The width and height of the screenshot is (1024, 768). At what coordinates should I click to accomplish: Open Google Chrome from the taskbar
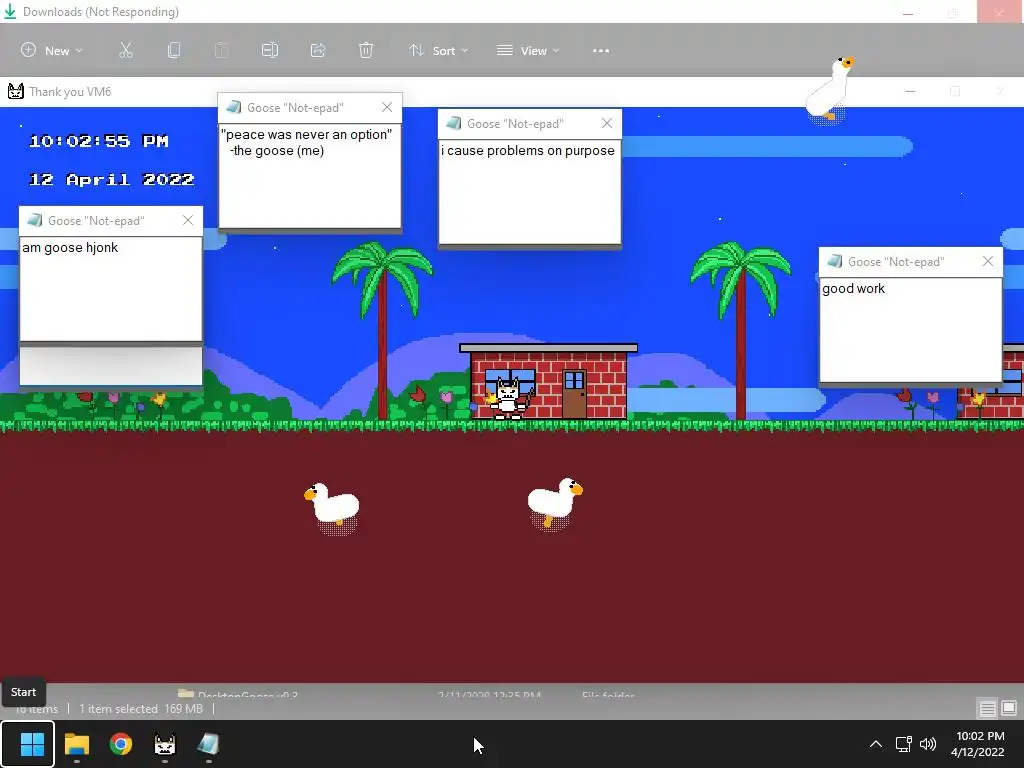pyautogui.click(x=121, y=744)
